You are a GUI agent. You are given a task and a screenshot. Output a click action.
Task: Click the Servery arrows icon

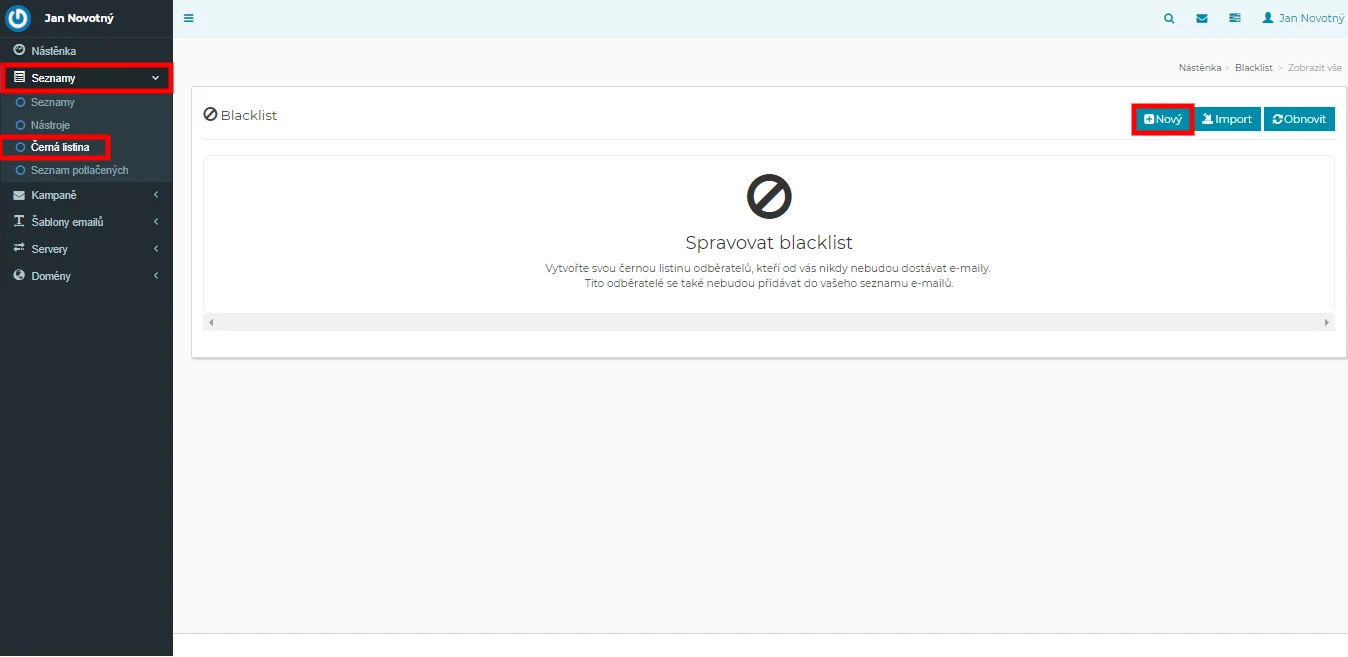pyautogui.click(x=19, y=248)
